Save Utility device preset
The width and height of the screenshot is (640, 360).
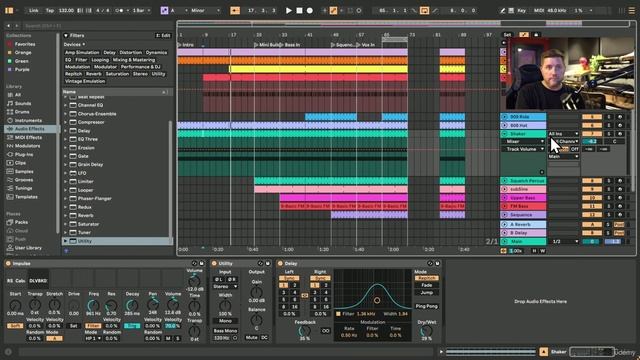268,264
